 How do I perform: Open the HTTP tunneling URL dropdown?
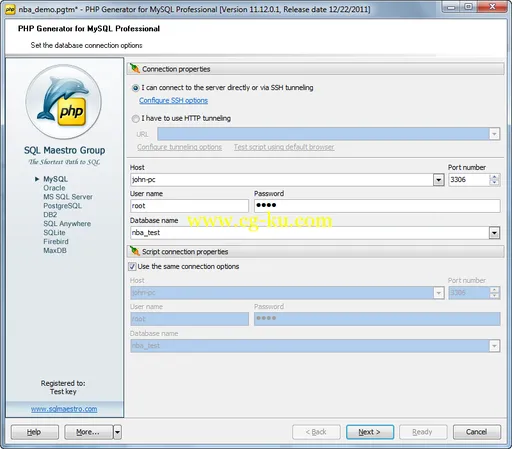[494, 134]
